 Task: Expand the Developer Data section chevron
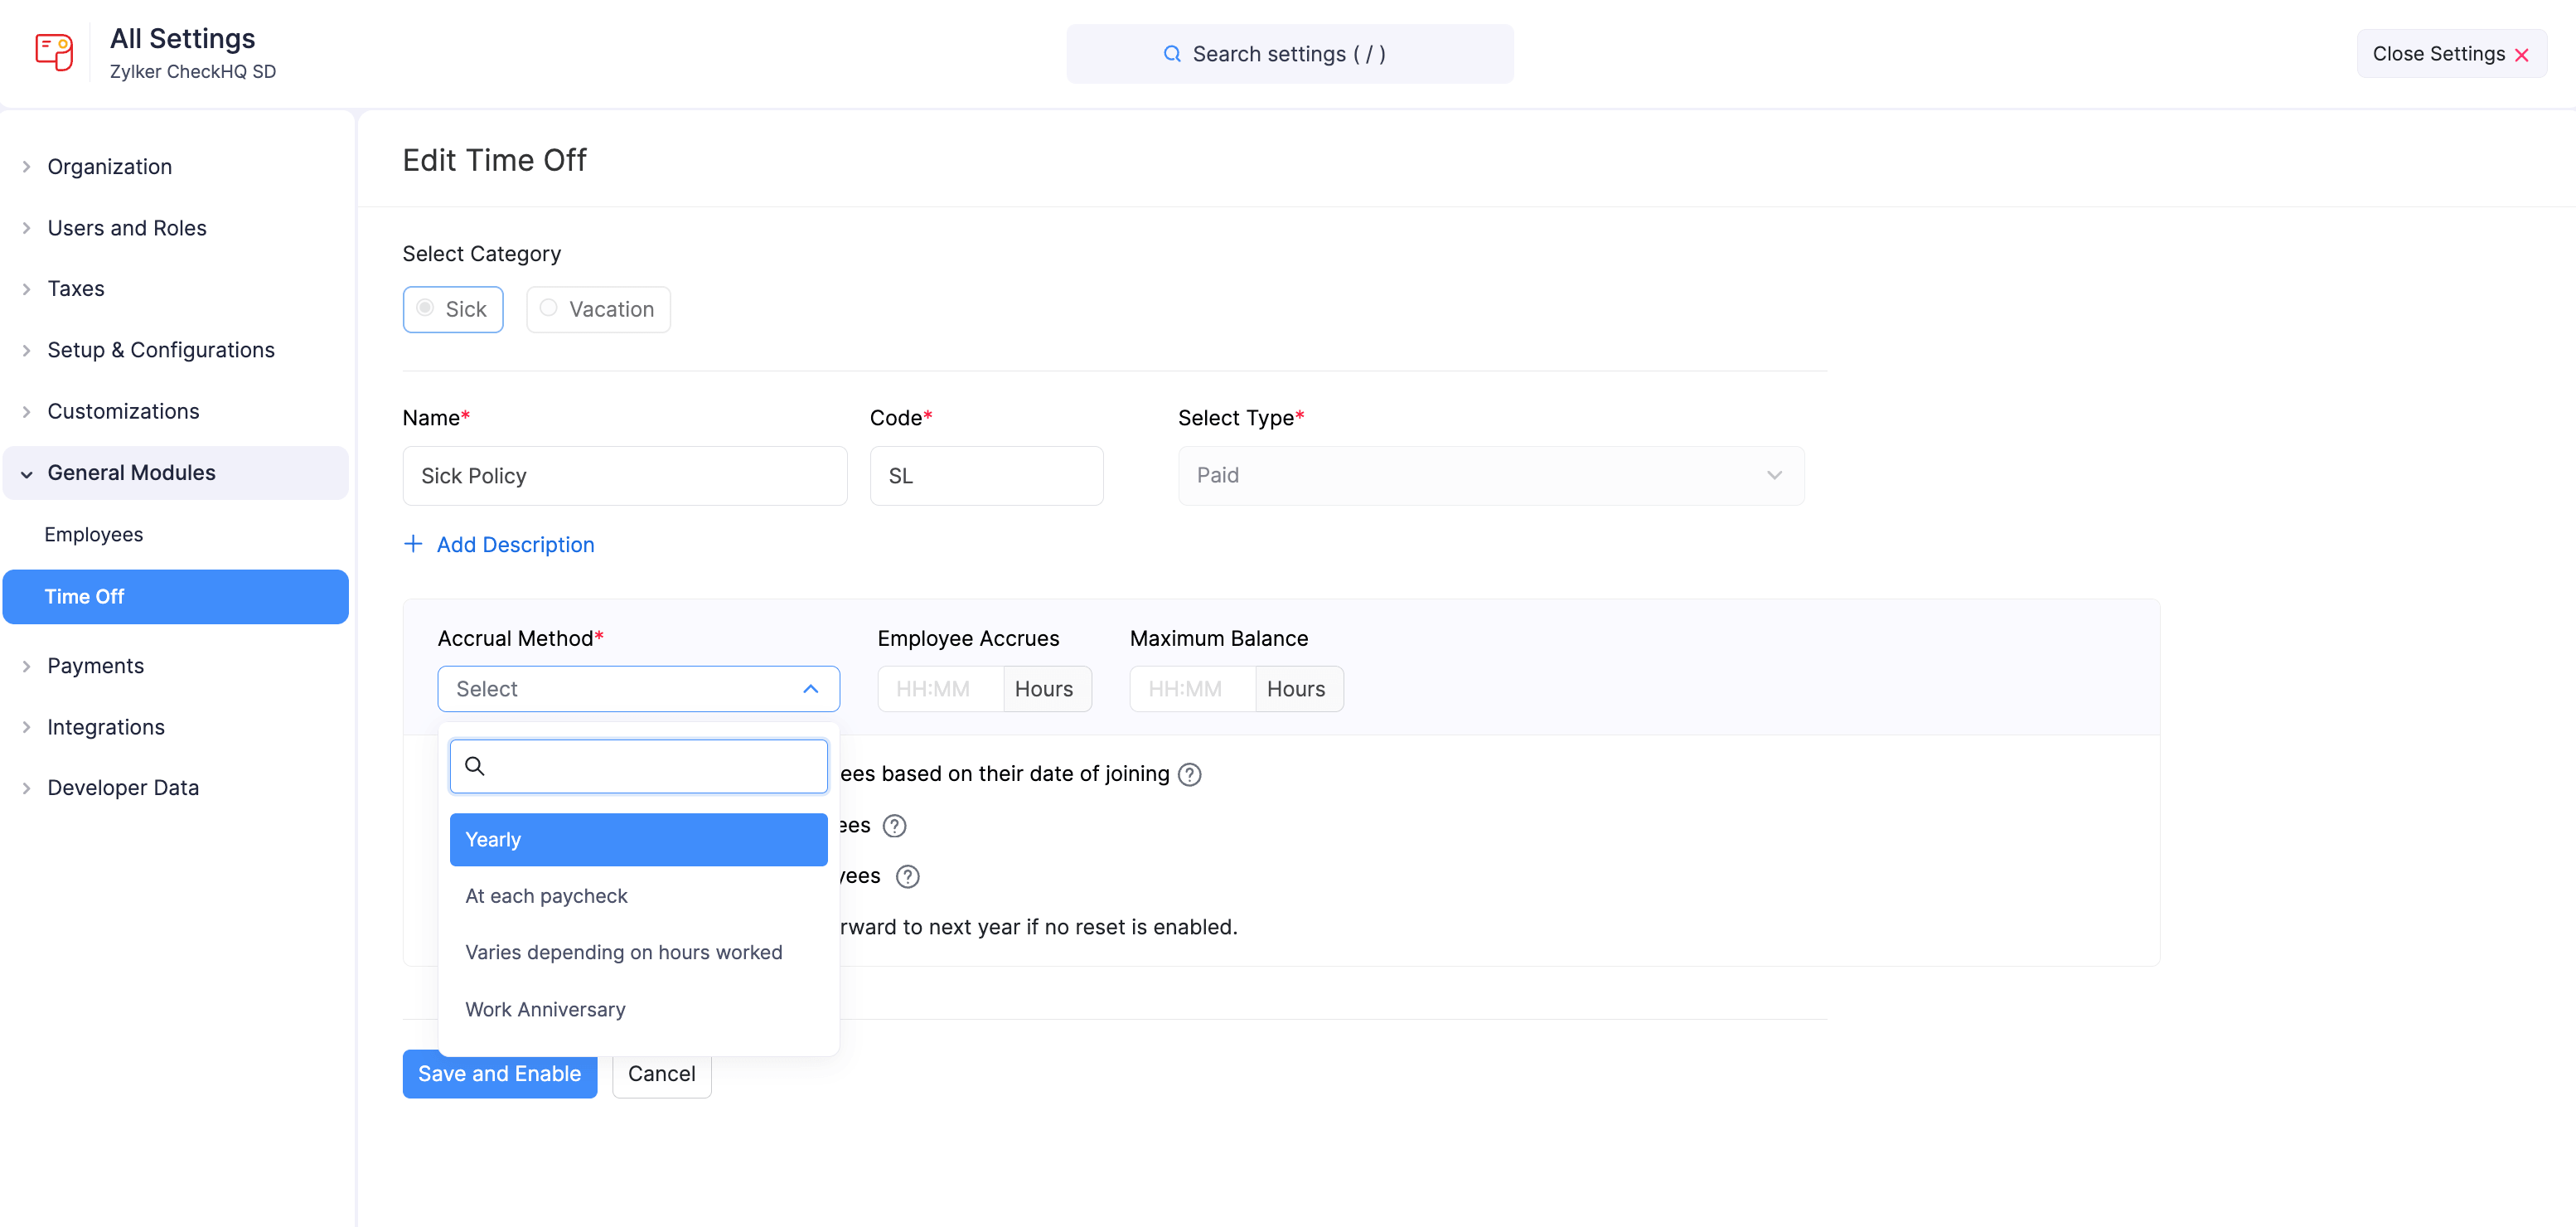27,788
